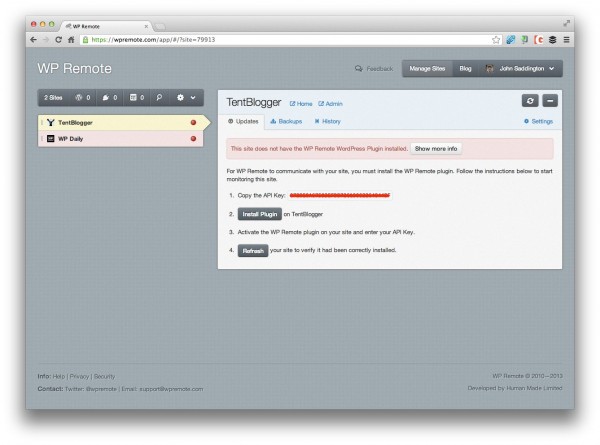Image resolution: width=600 pixels, height=445 pixels.
Task: Click the Human Made Limited credit link
Action: click(x=534, y=388)
